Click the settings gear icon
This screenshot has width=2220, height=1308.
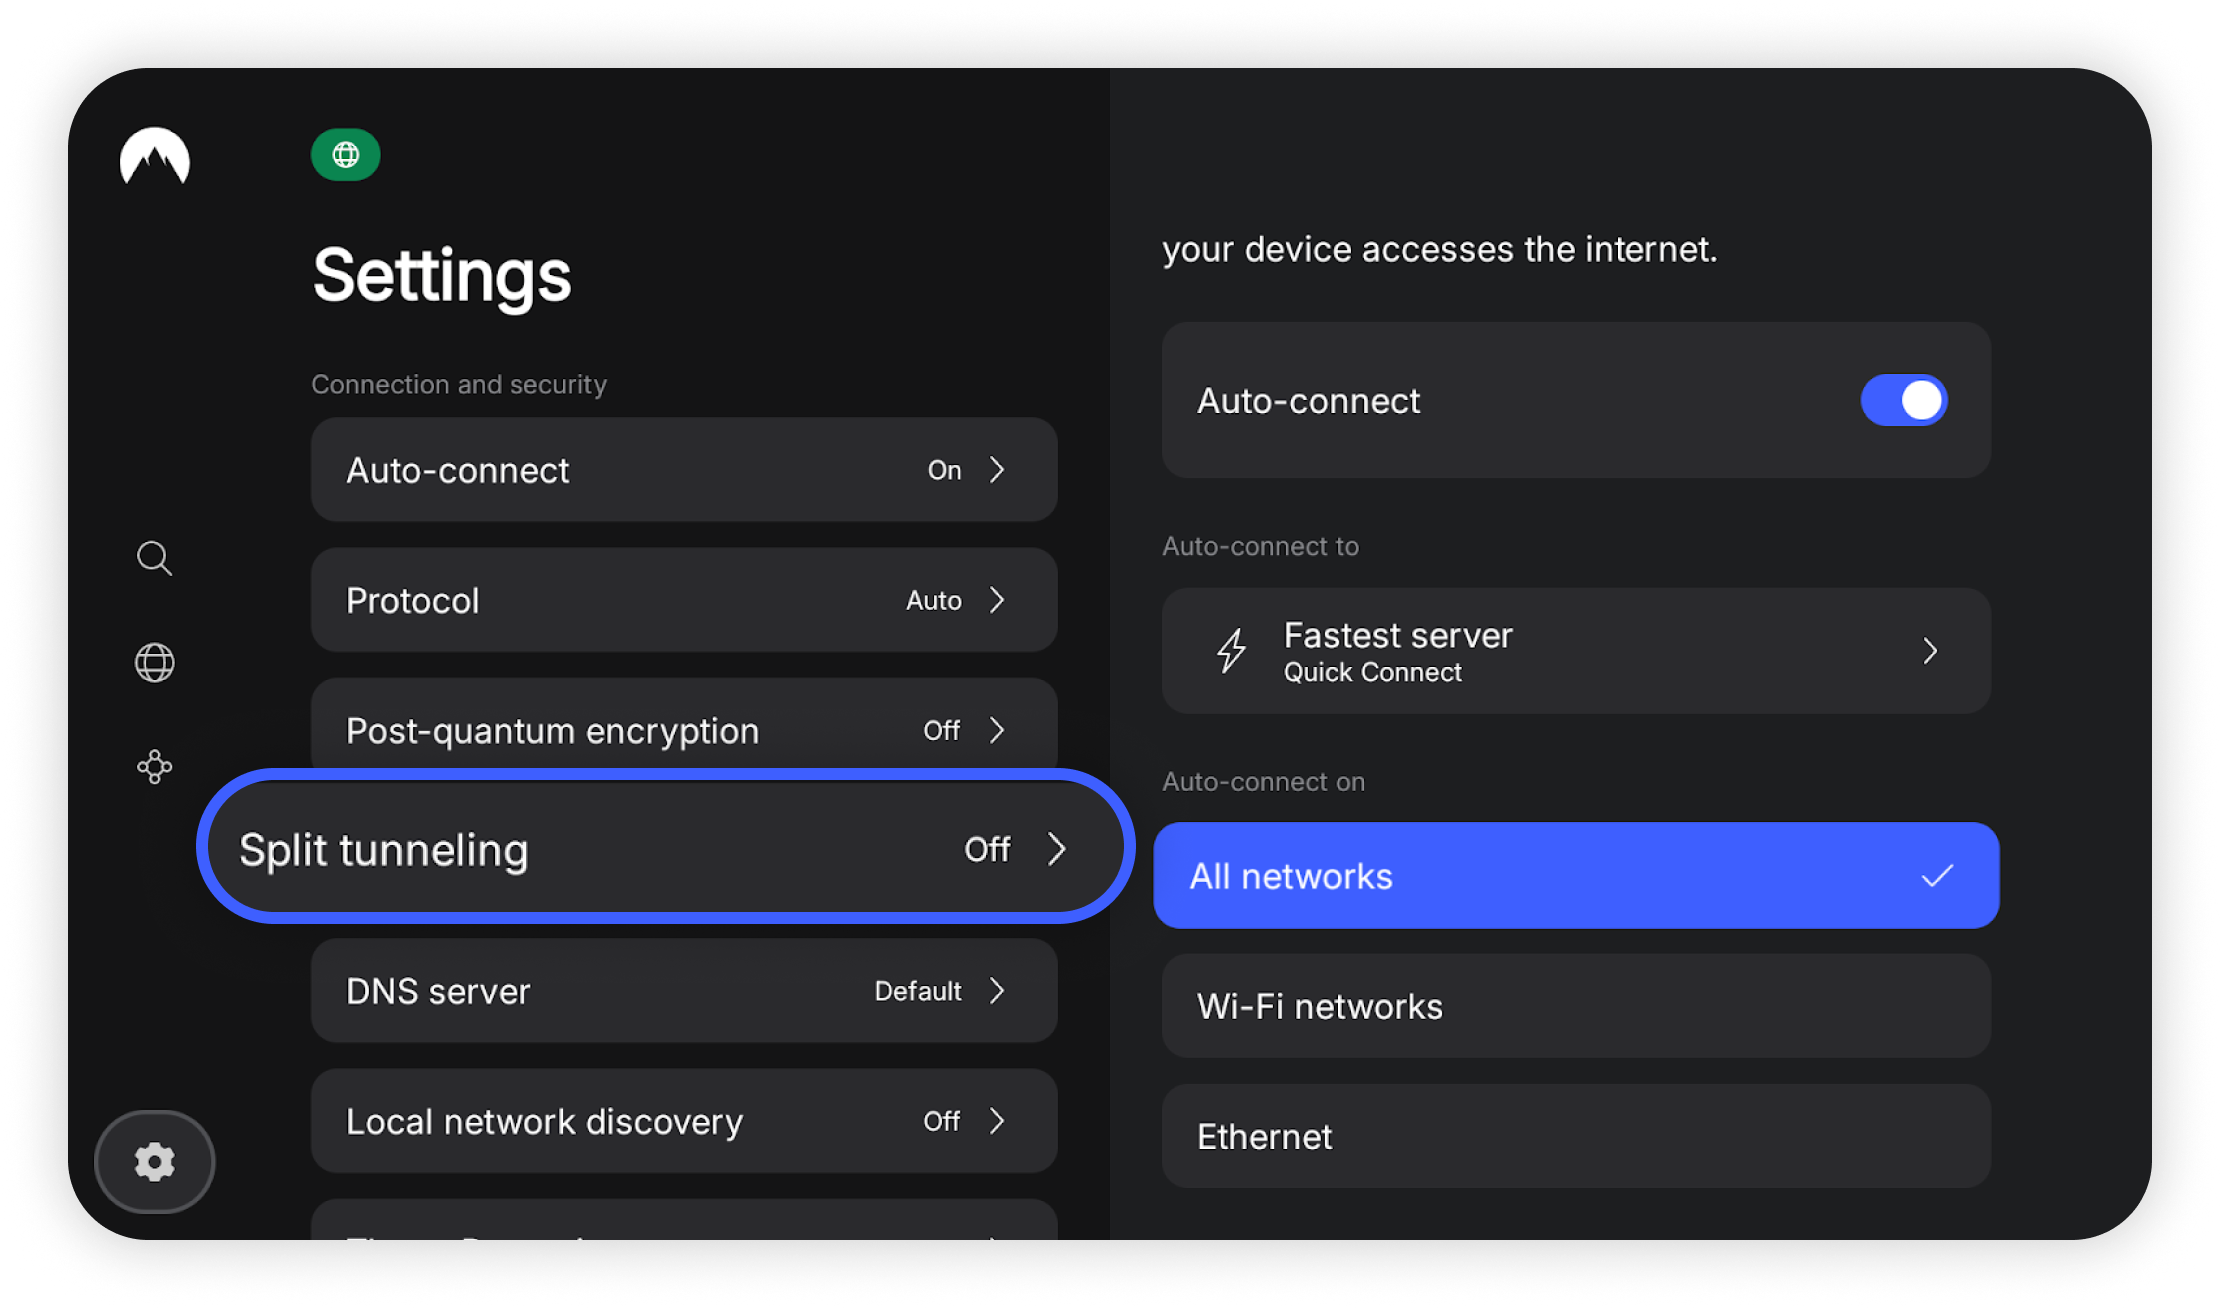[x=154, y=1162]
